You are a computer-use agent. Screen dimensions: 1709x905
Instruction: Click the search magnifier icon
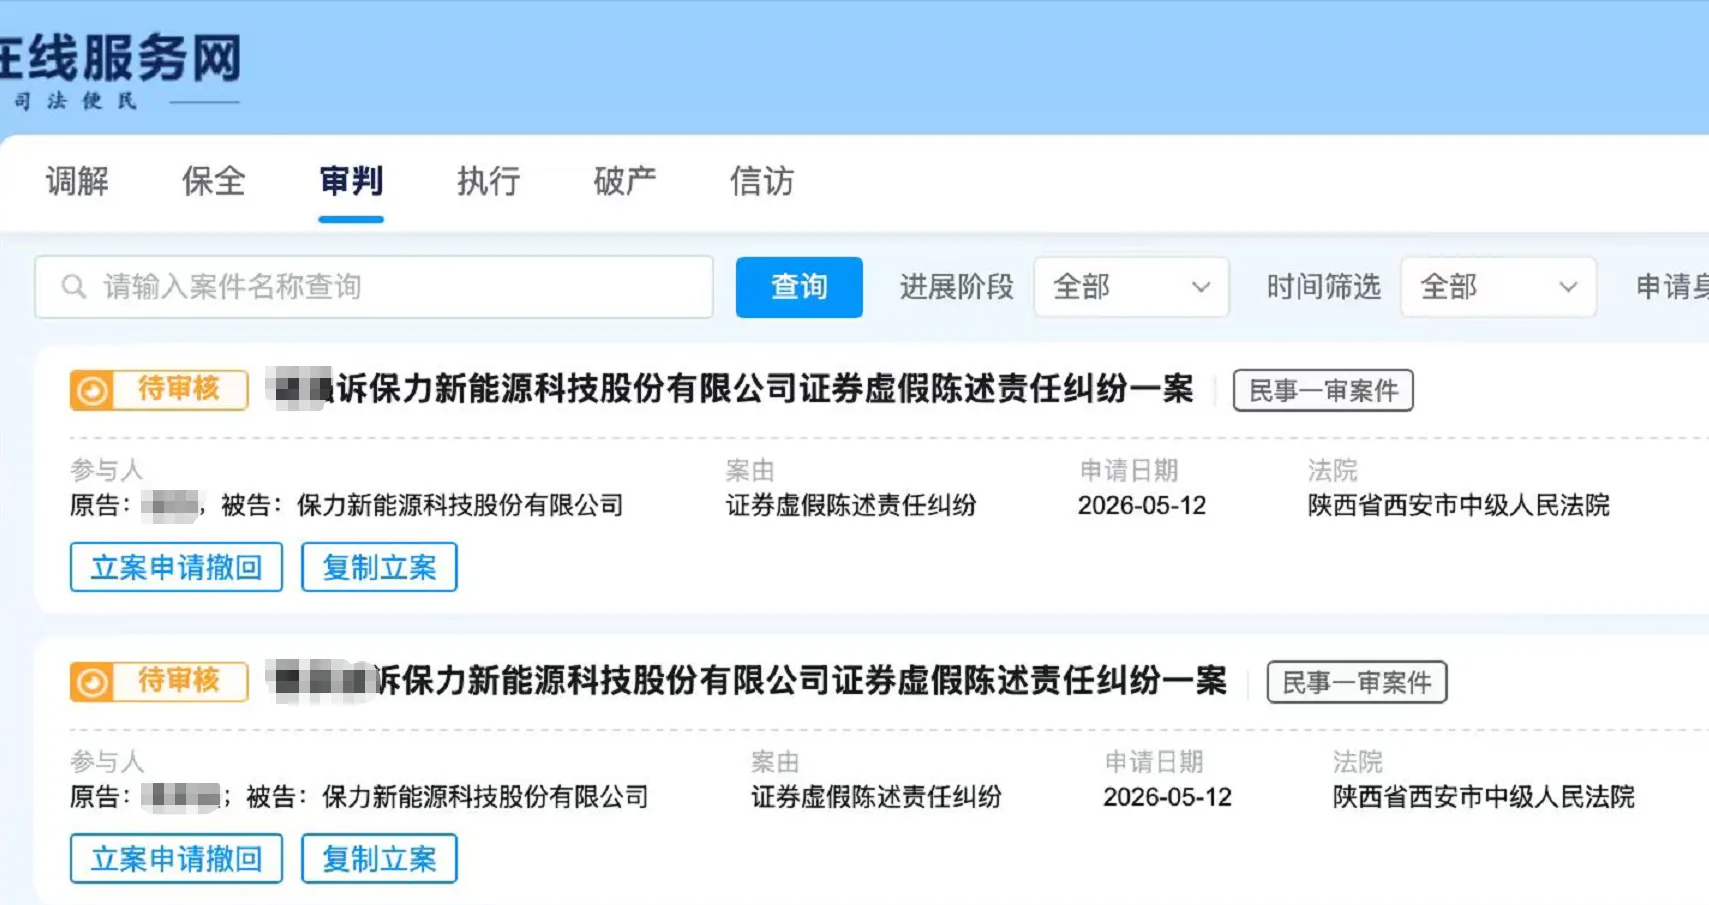(74, 287)
